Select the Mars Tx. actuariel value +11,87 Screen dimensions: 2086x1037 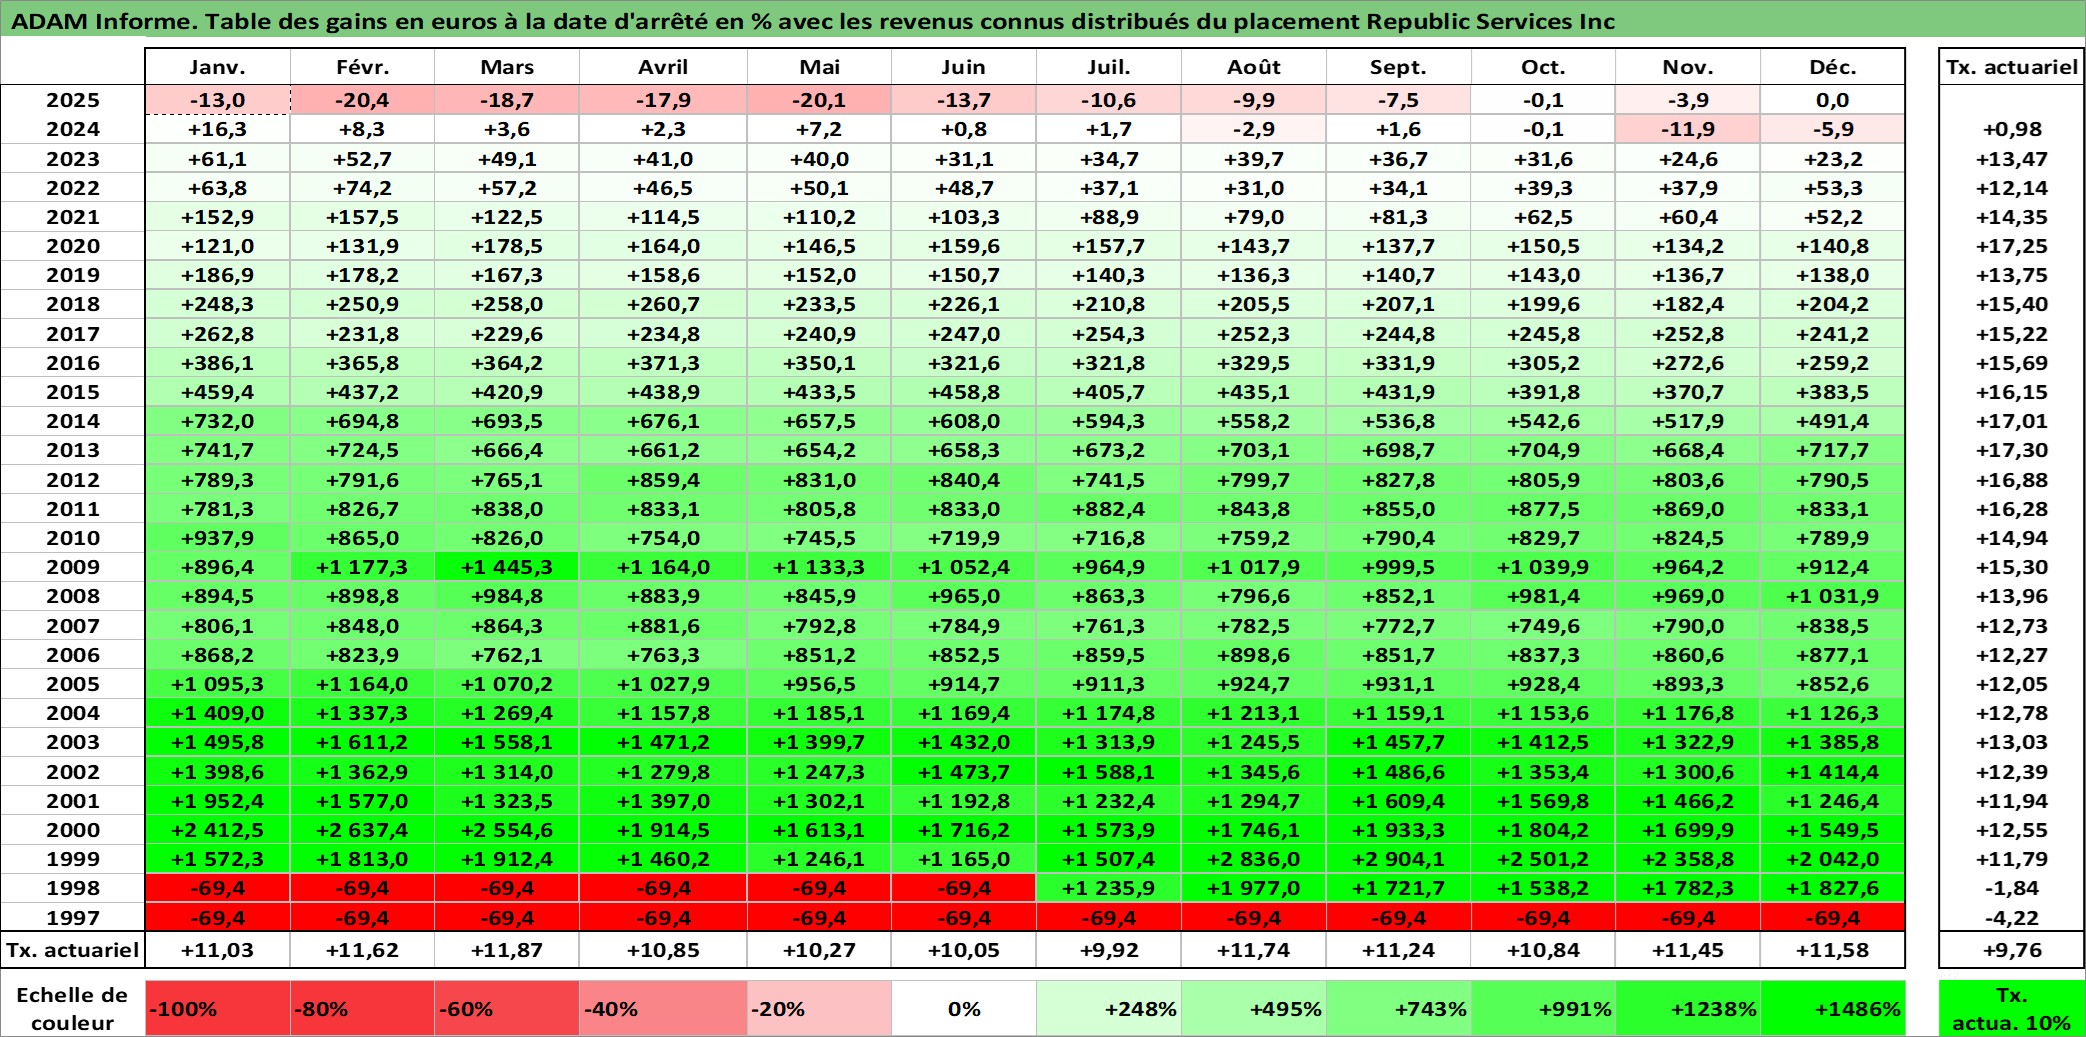tap(507, 950)
